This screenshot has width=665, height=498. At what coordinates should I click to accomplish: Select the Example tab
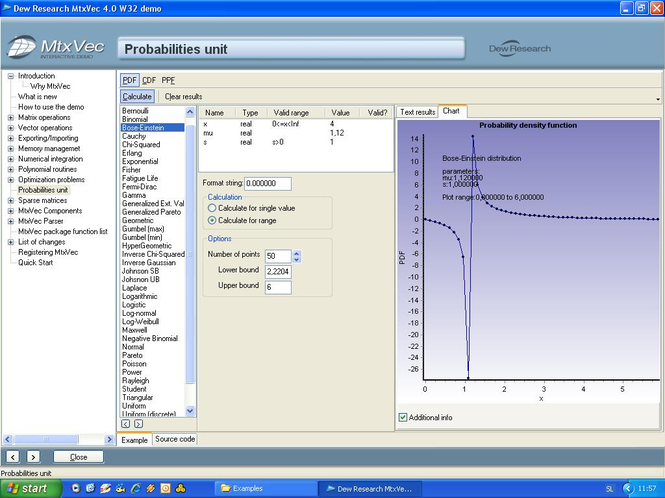pos(134,440)
